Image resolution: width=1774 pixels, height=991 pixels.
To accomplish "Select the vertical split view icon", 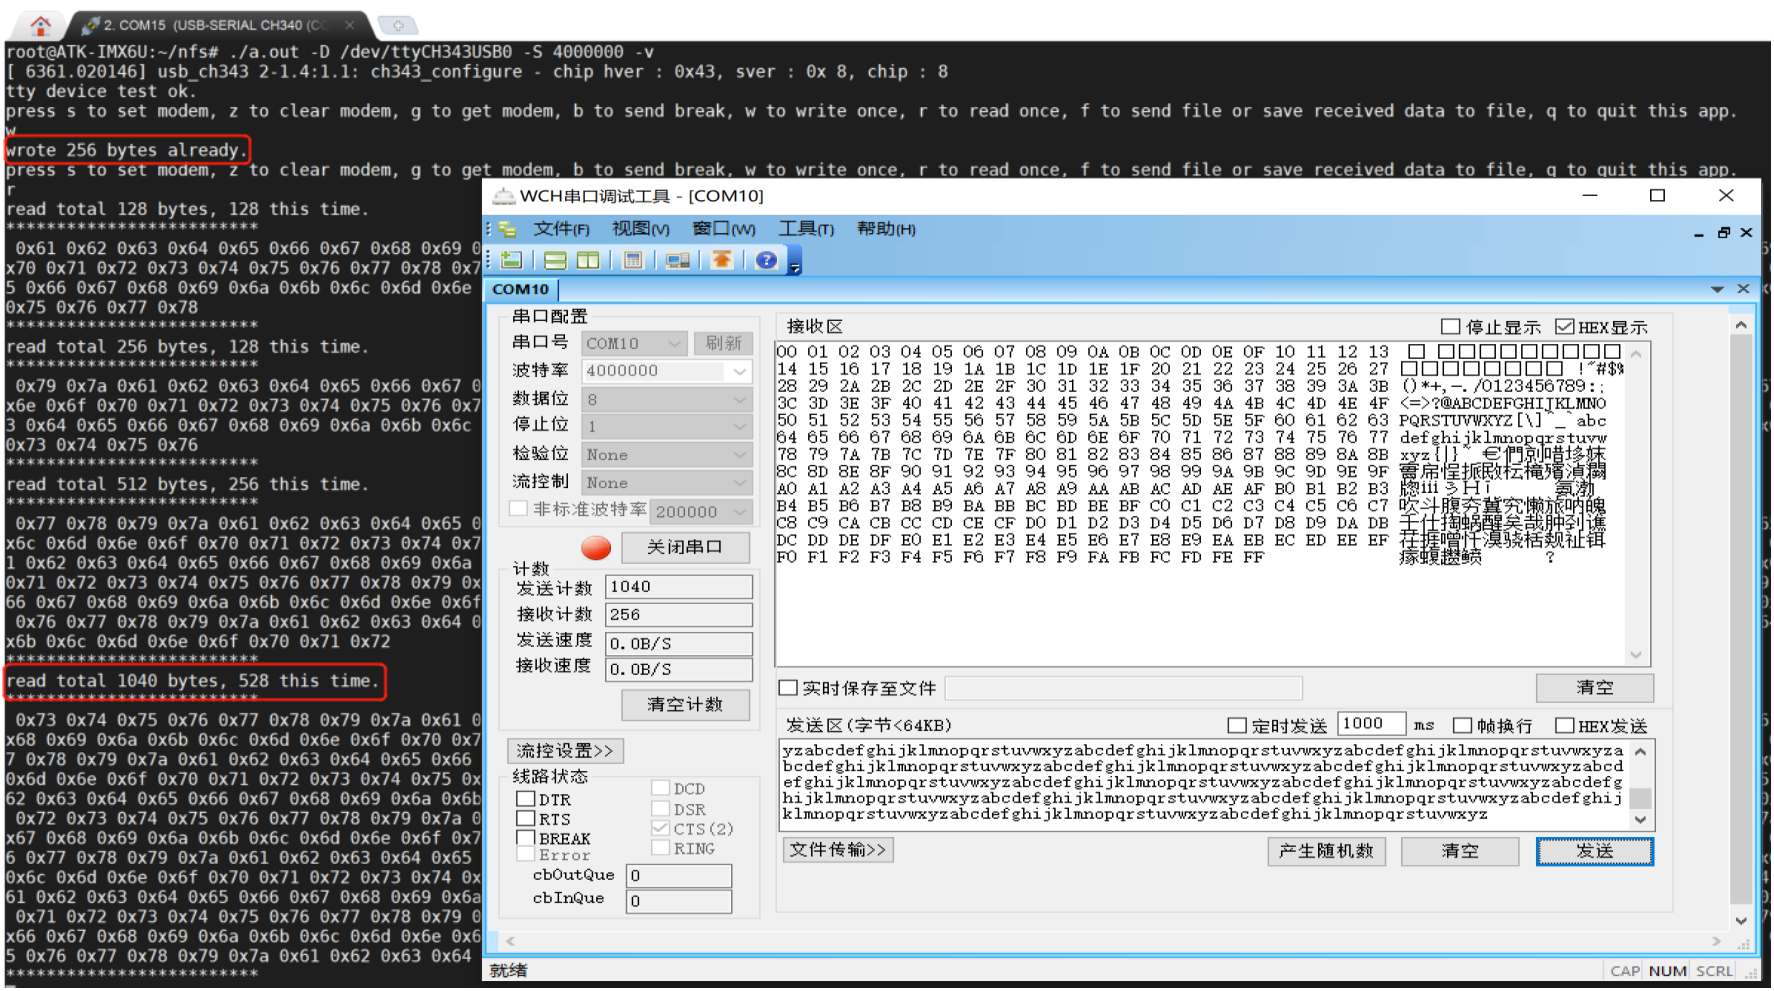I will [589, 260].
